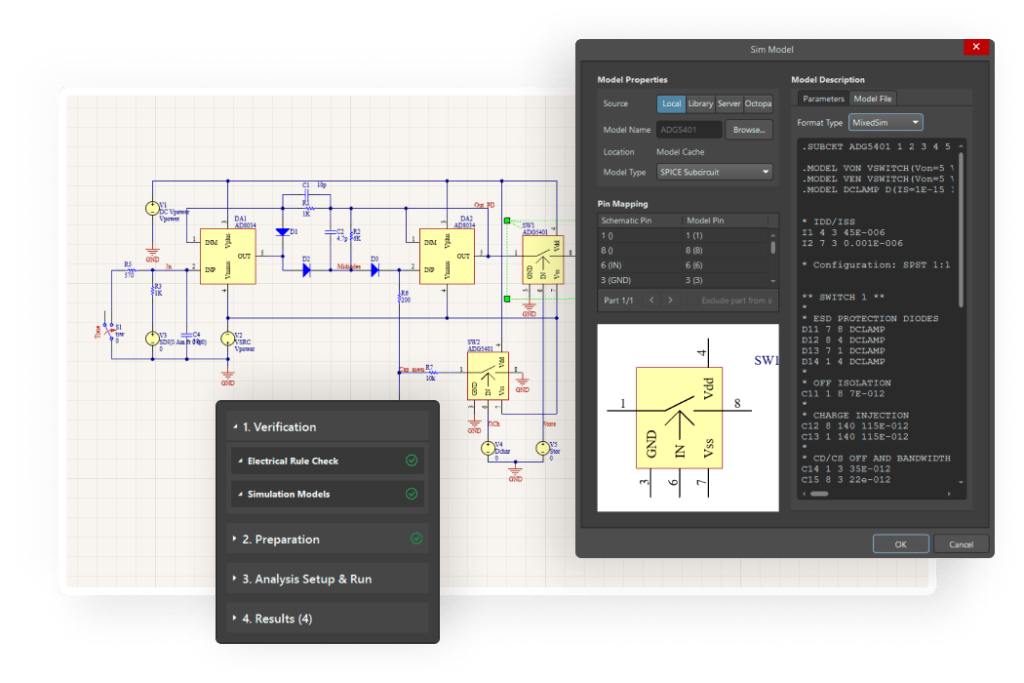Click the horizontal scrollbar under model text
This screenshot has height=683, width=1024.
coord(820,494)
